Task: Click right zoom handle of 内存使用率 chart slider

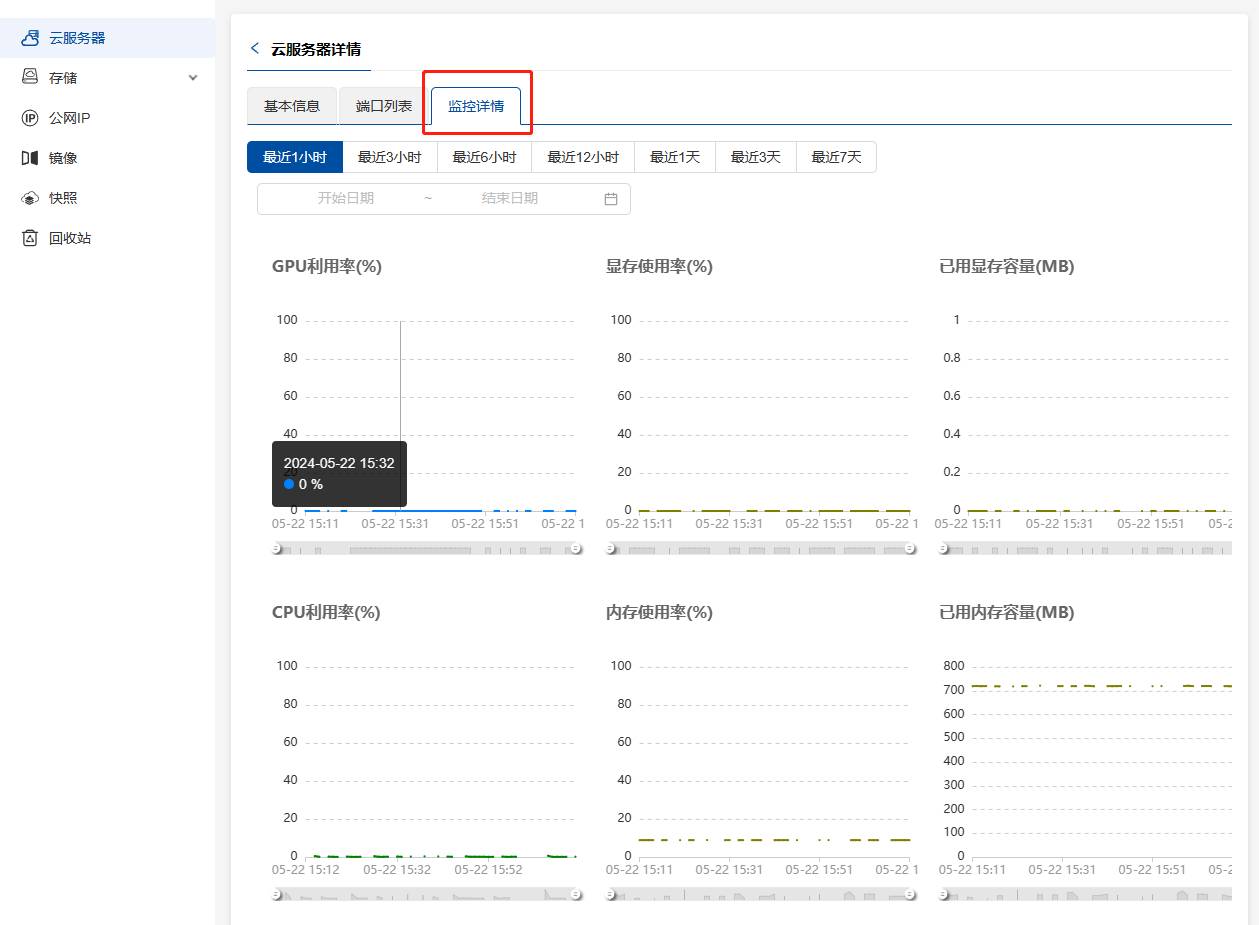Action: click(910, 895)
